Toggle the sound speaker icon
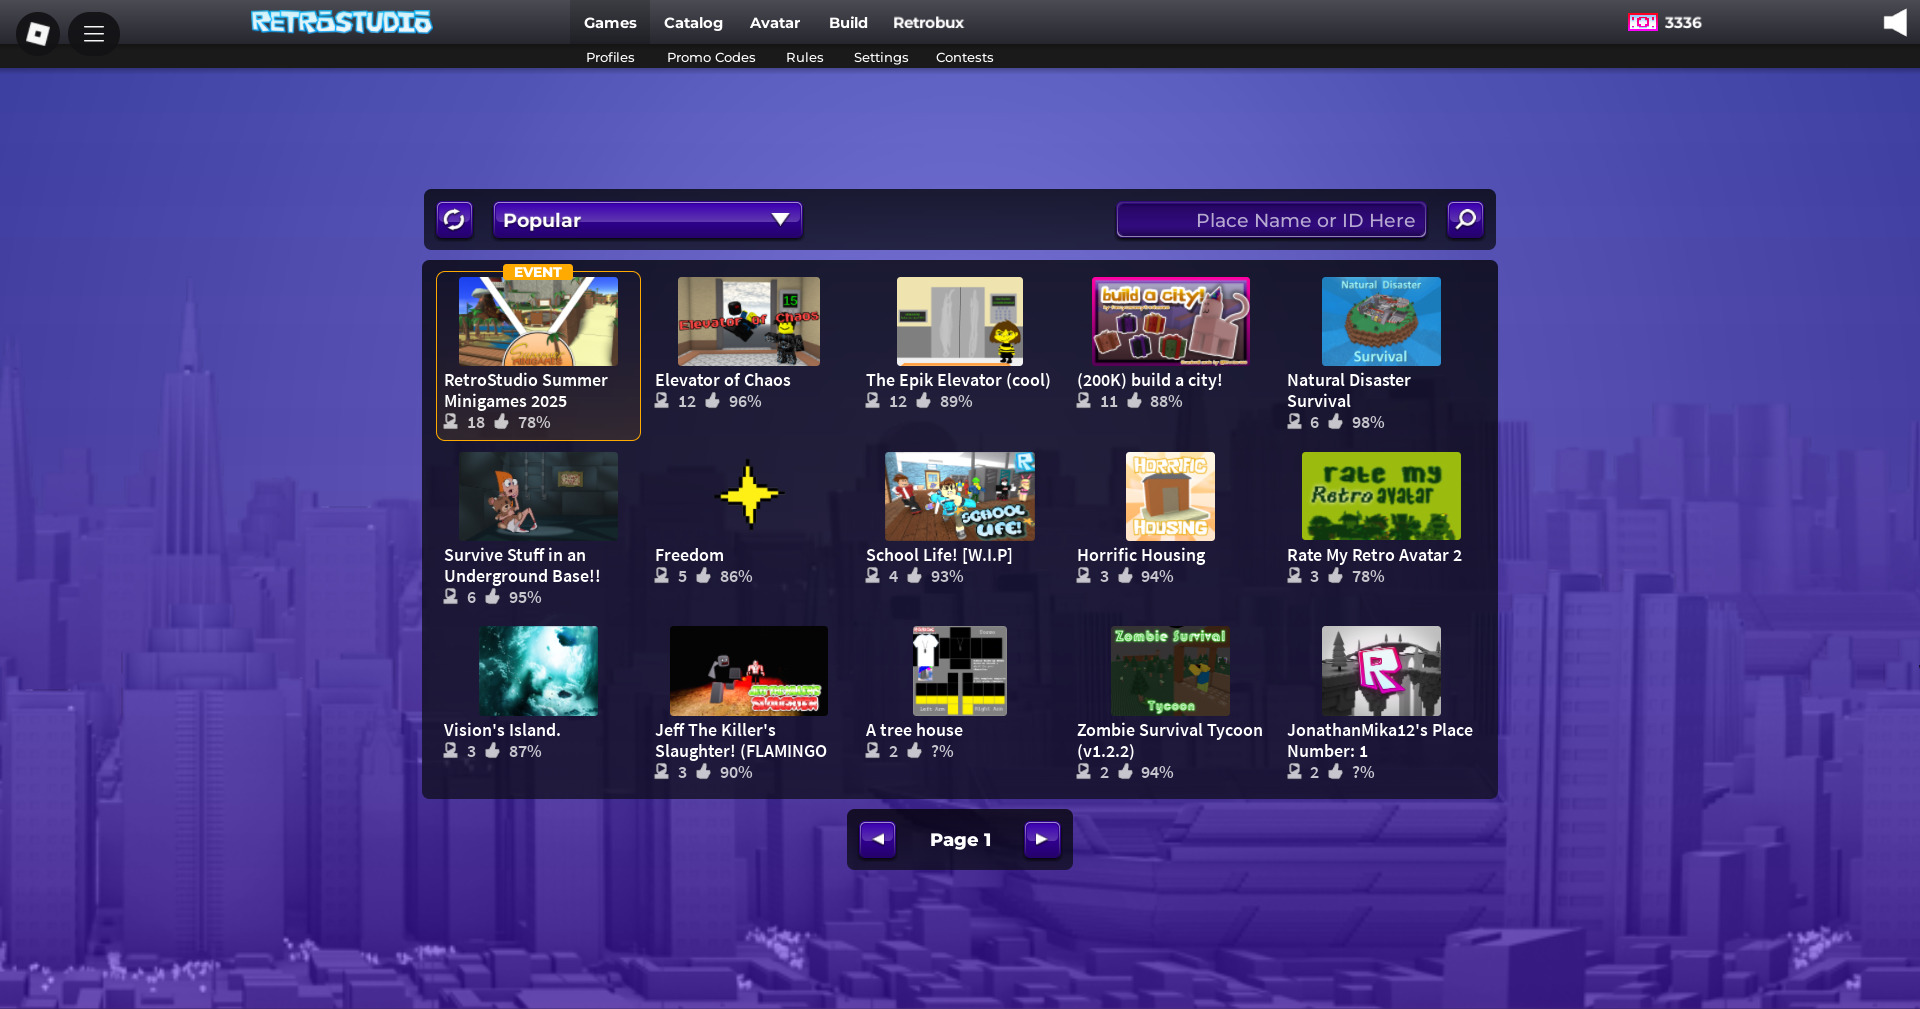1920x1009 pixels. pyautogui.click(x=1895, y=22)
